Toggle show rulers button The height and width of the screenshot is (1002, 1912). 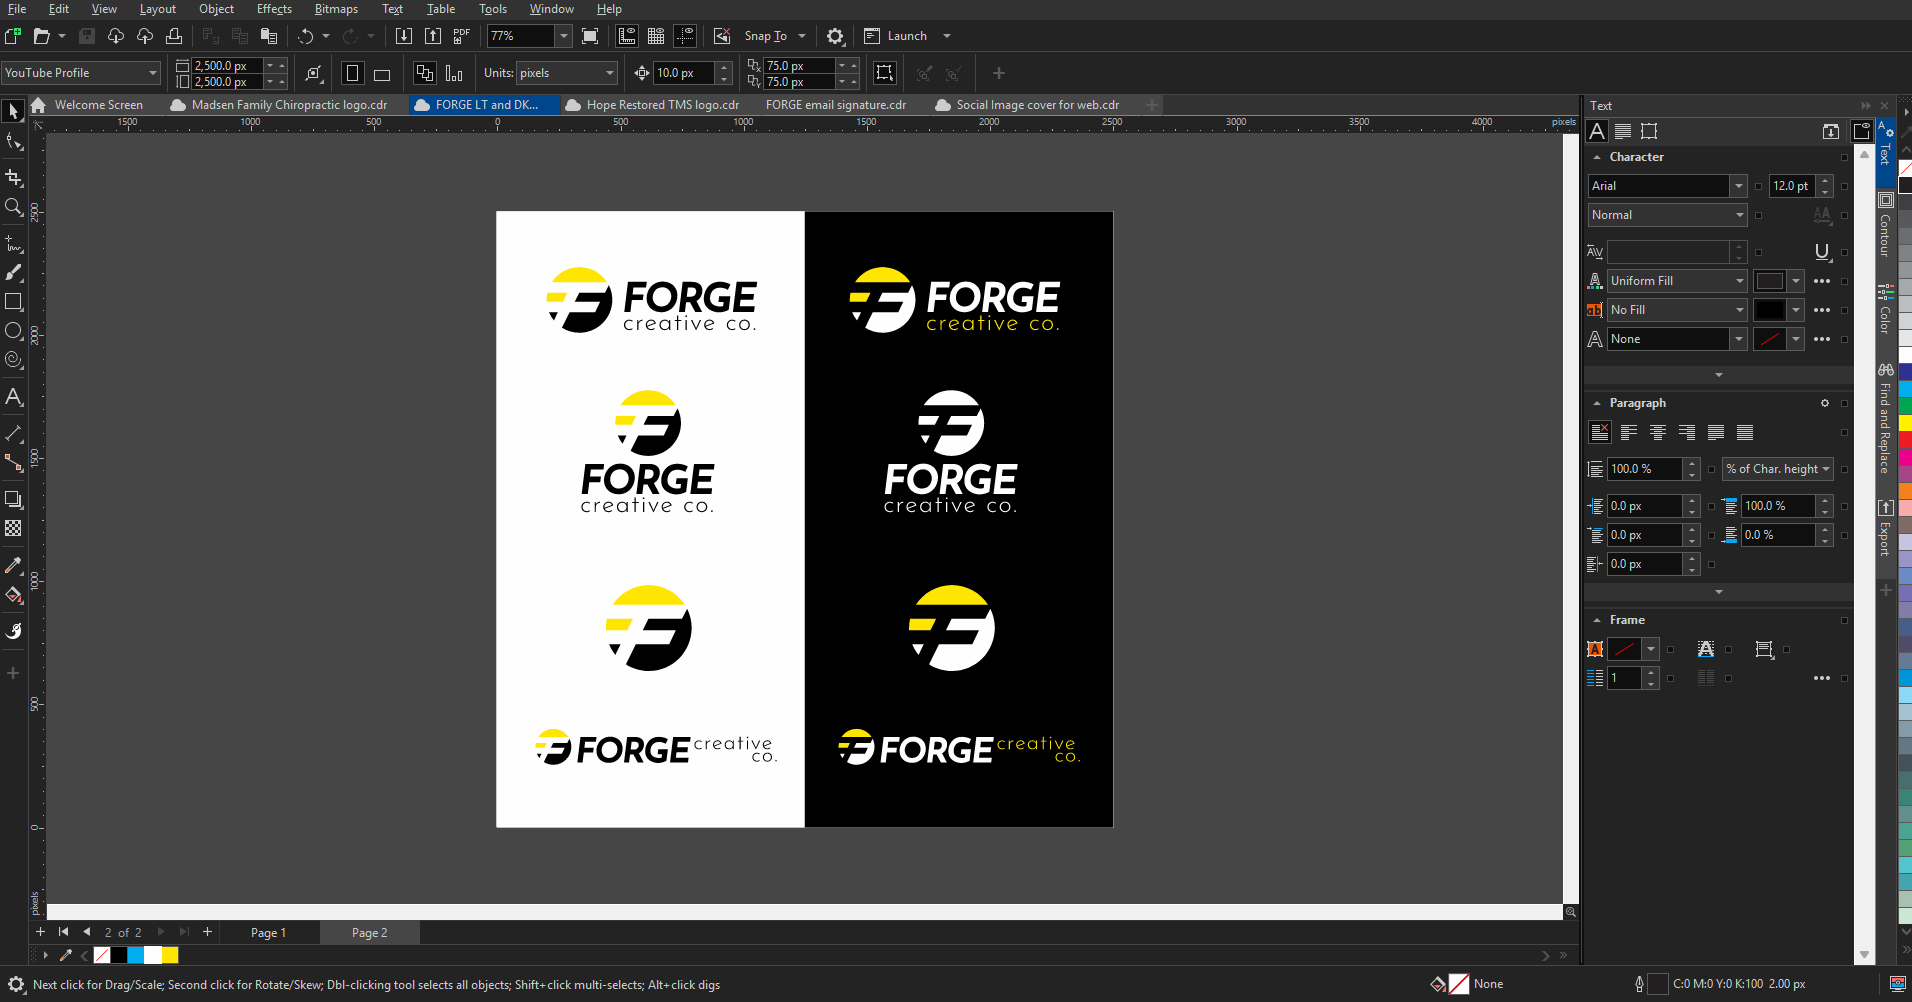click(627, 36)
